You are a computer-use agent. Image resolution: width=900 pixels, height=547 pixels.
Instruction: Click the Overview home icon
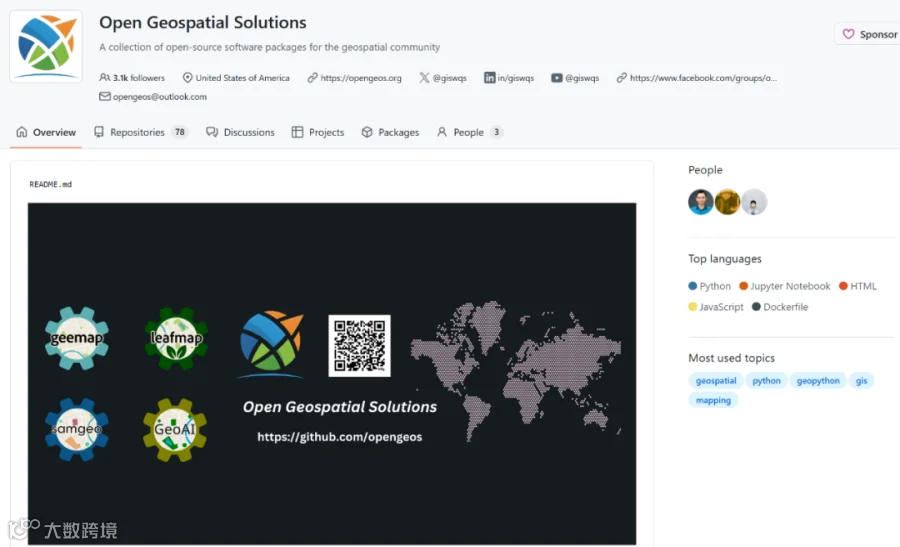(x=22, y=132)
